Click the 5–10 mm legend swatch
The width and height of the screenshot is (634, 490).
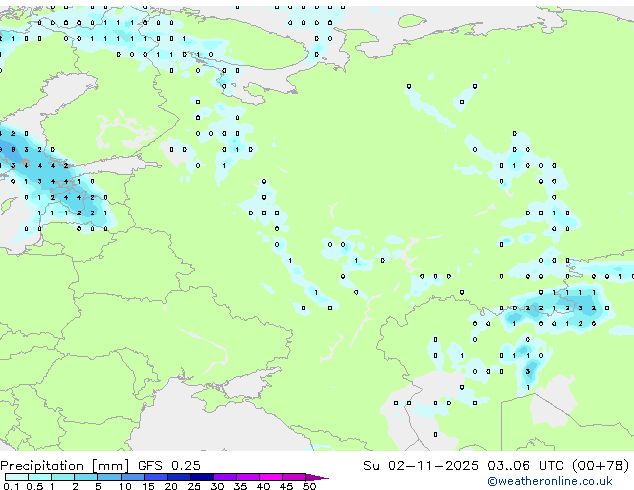(x=109, y=477)
